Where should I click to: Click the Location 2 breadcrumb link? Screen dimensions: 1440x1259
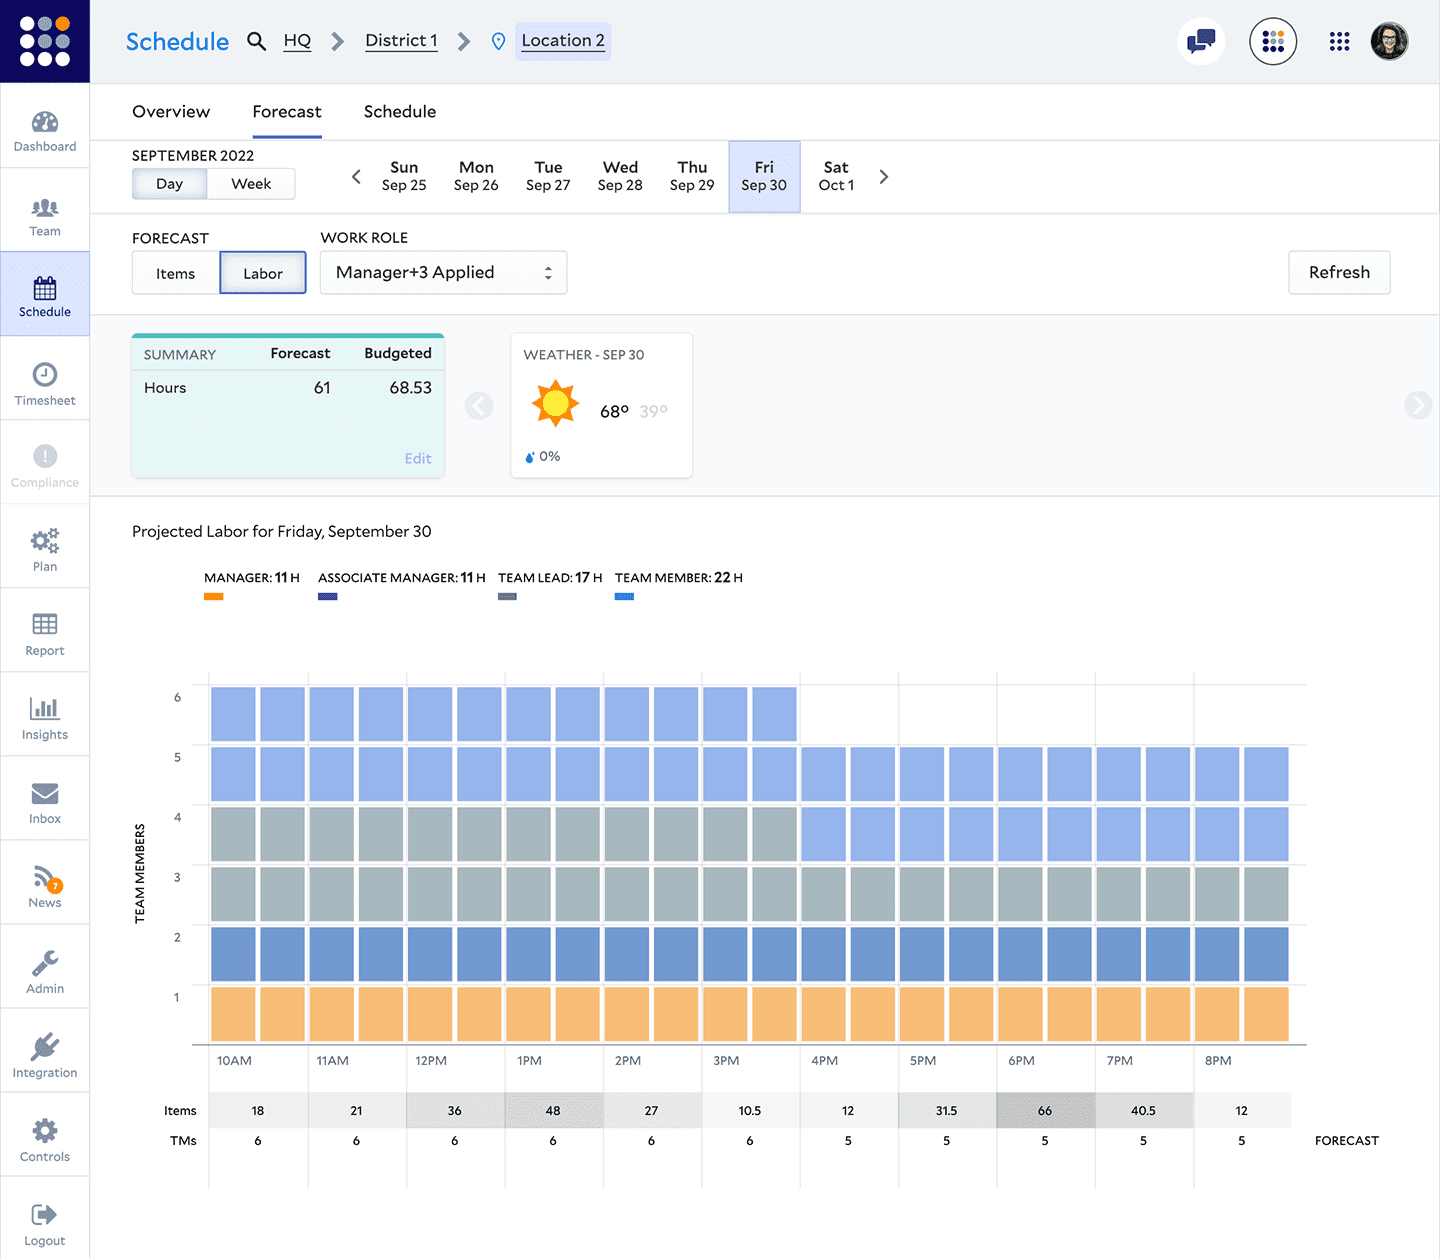[x=563, y=41]
